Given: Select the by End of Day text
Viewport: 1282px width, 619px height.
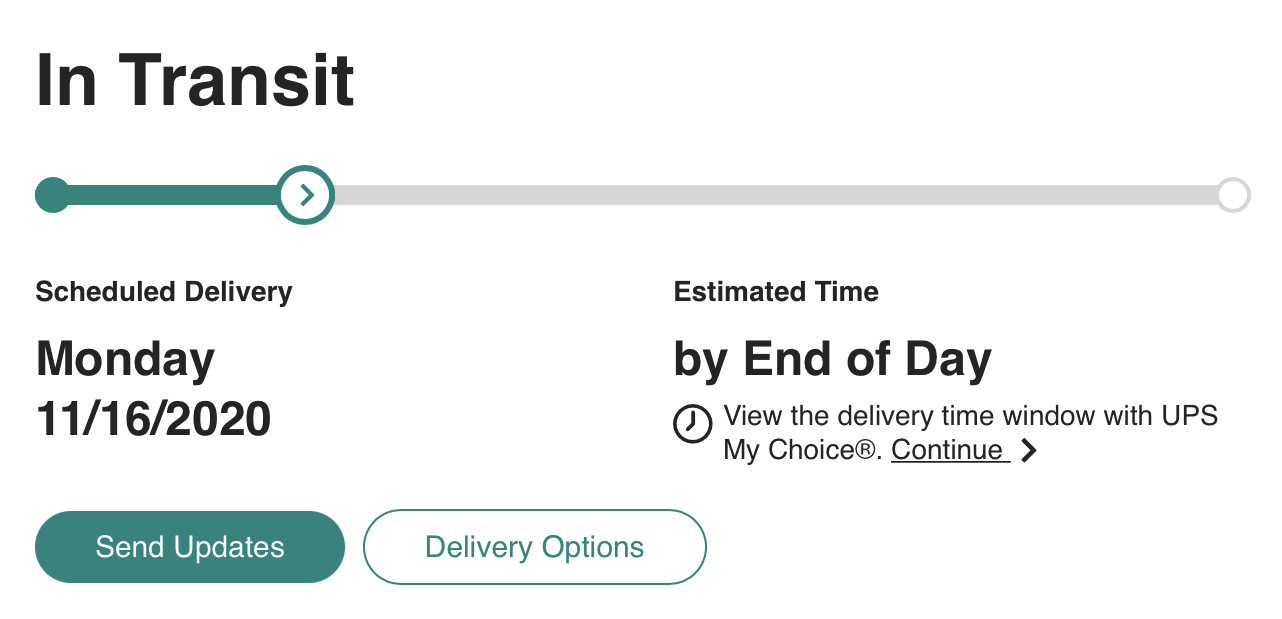Looking at the screenshot, I should (832, 359).
